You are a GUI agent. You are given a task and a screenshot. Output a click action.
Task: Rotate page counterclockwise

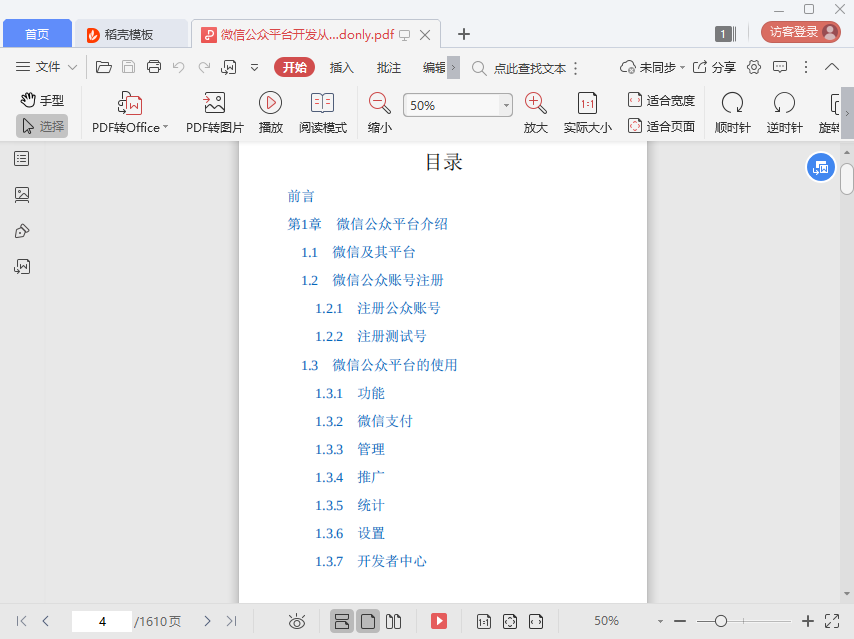click(784, 113)
